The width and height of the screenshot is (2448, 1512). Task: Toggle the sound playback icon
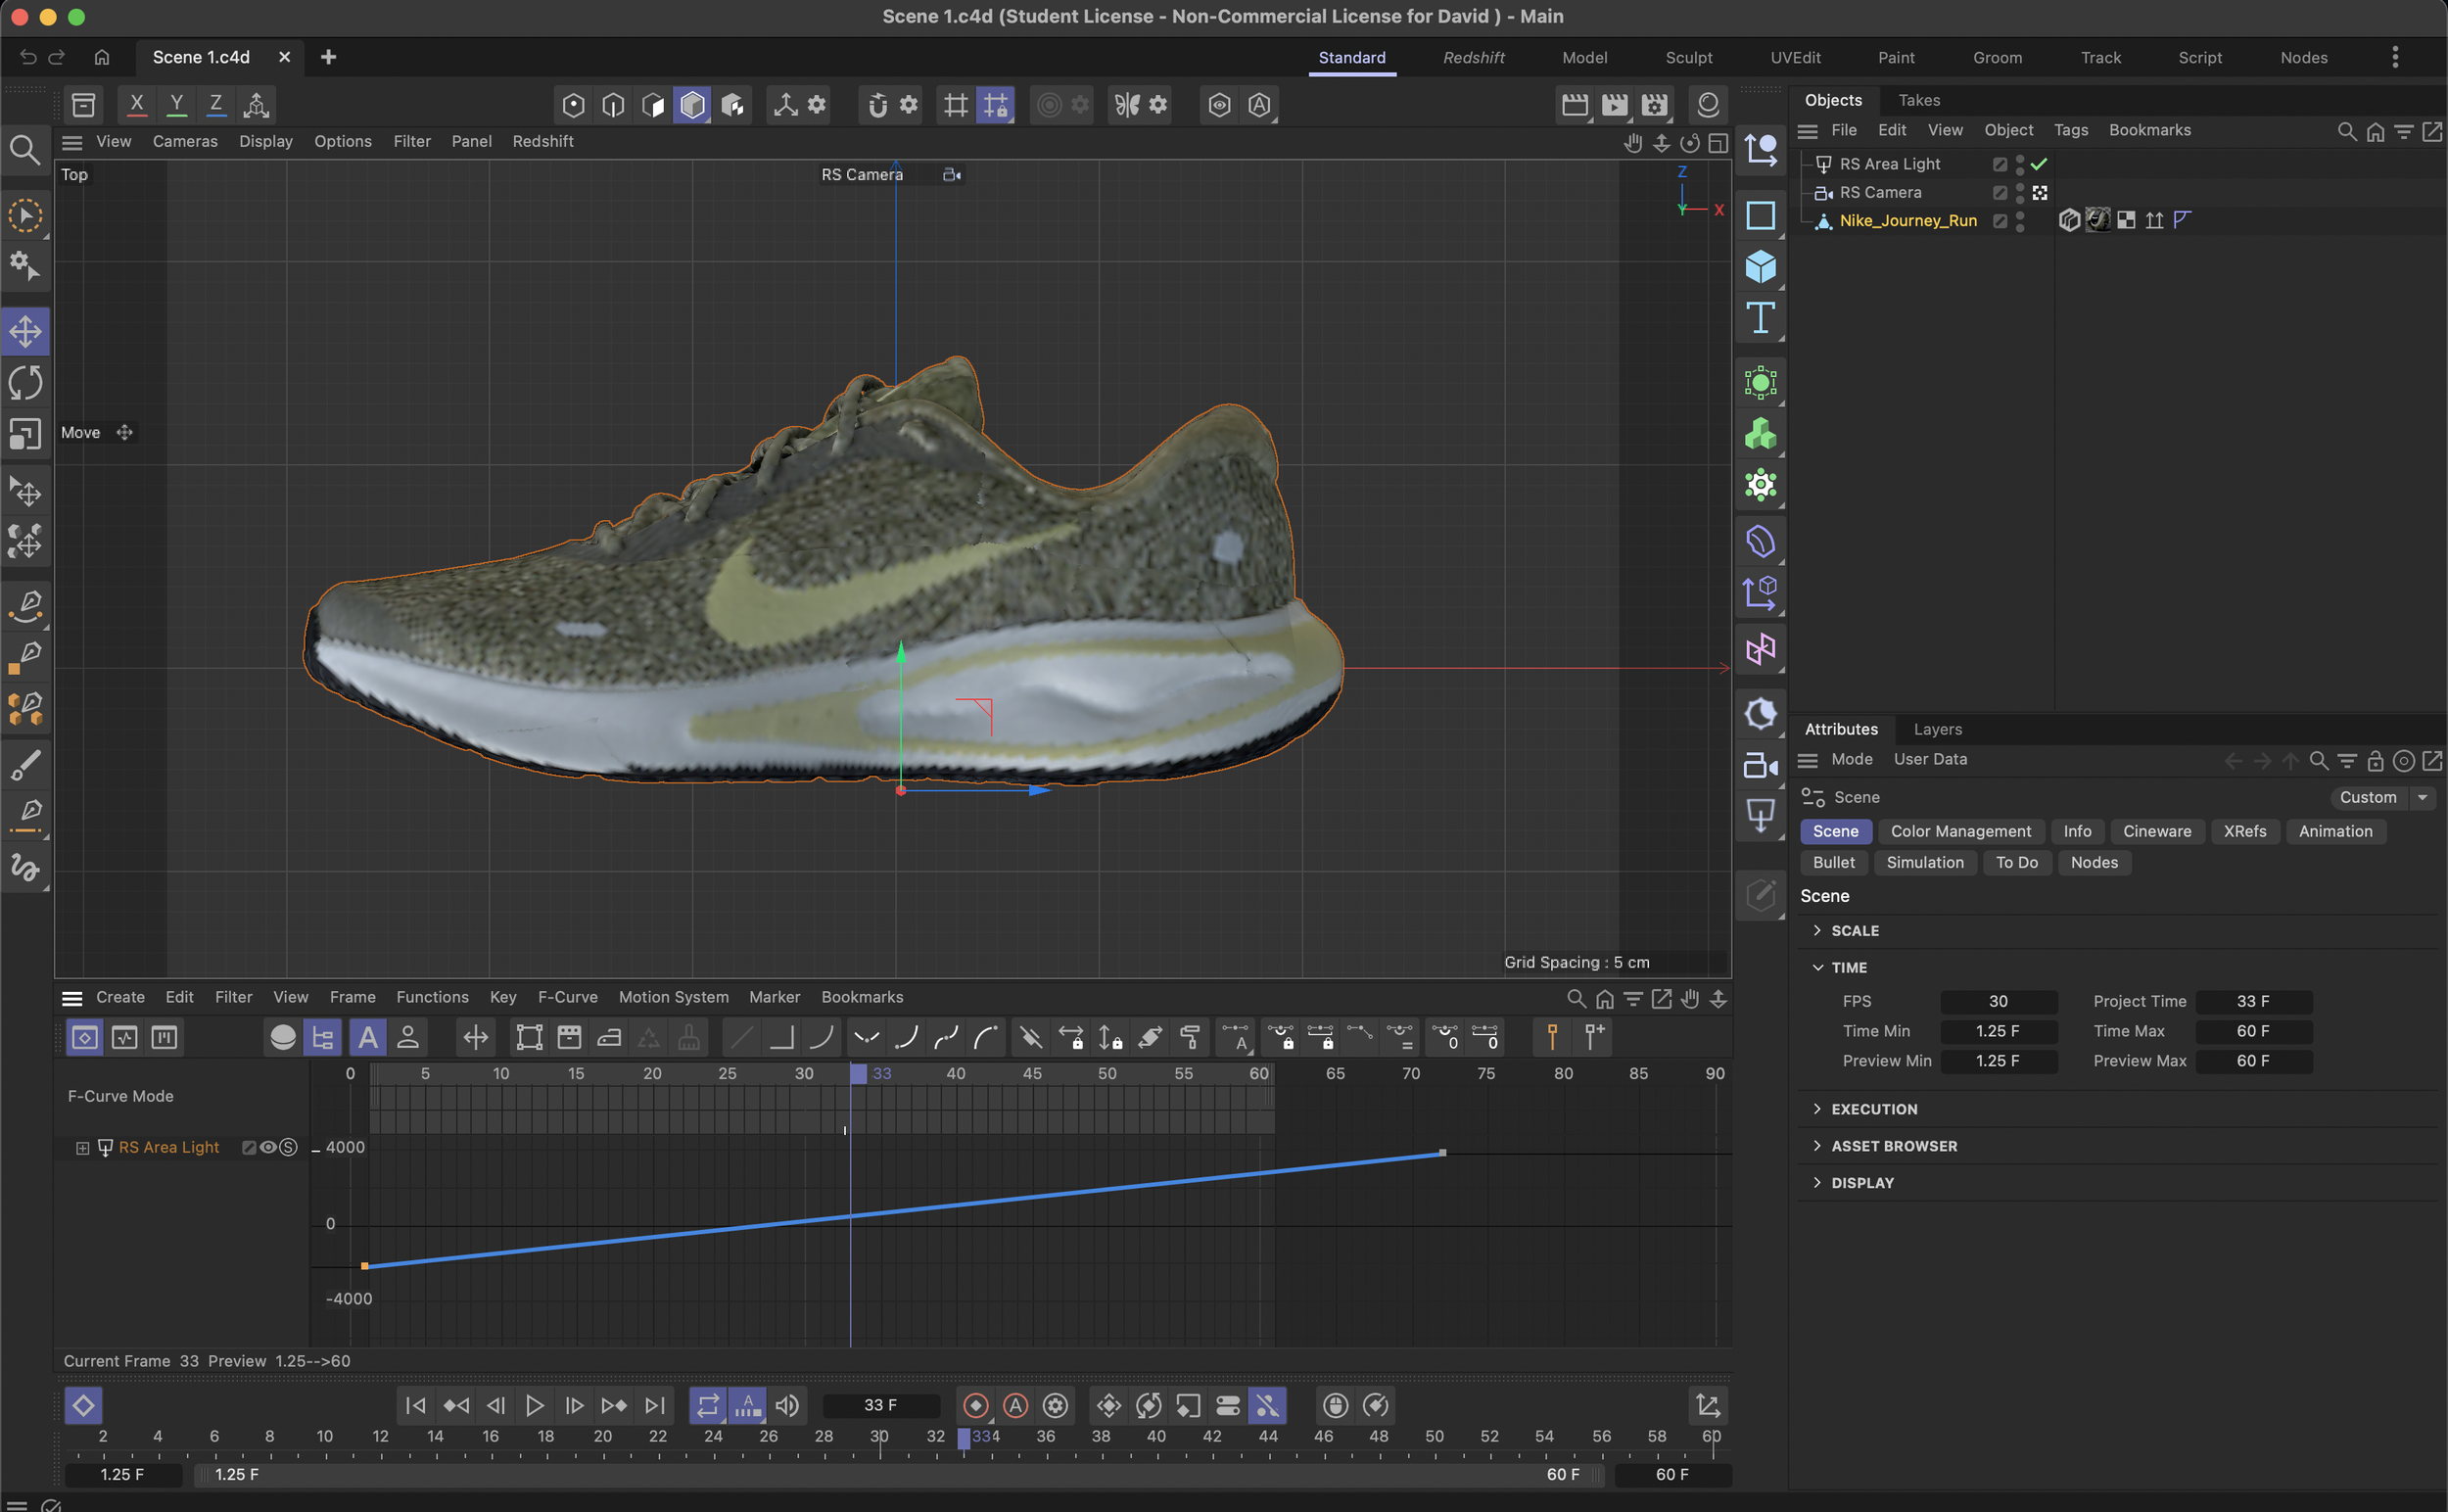(788, 1406)
